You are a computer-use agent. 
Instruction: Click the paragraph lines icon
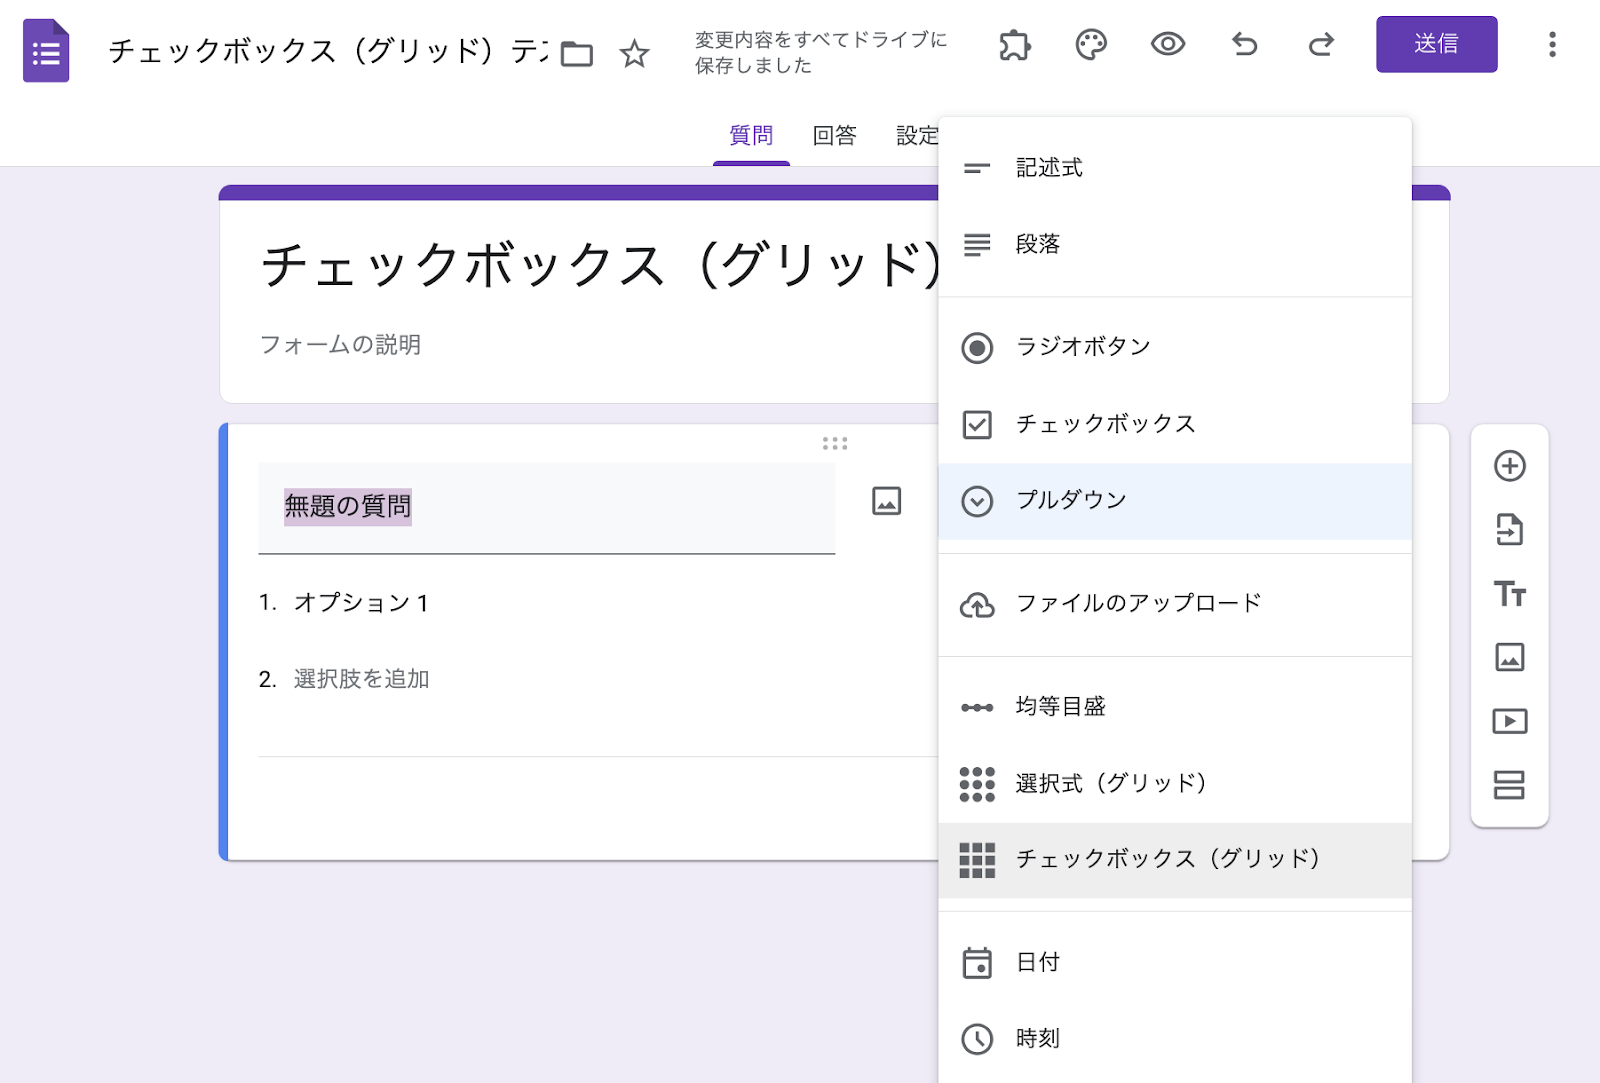click(977, 244)
